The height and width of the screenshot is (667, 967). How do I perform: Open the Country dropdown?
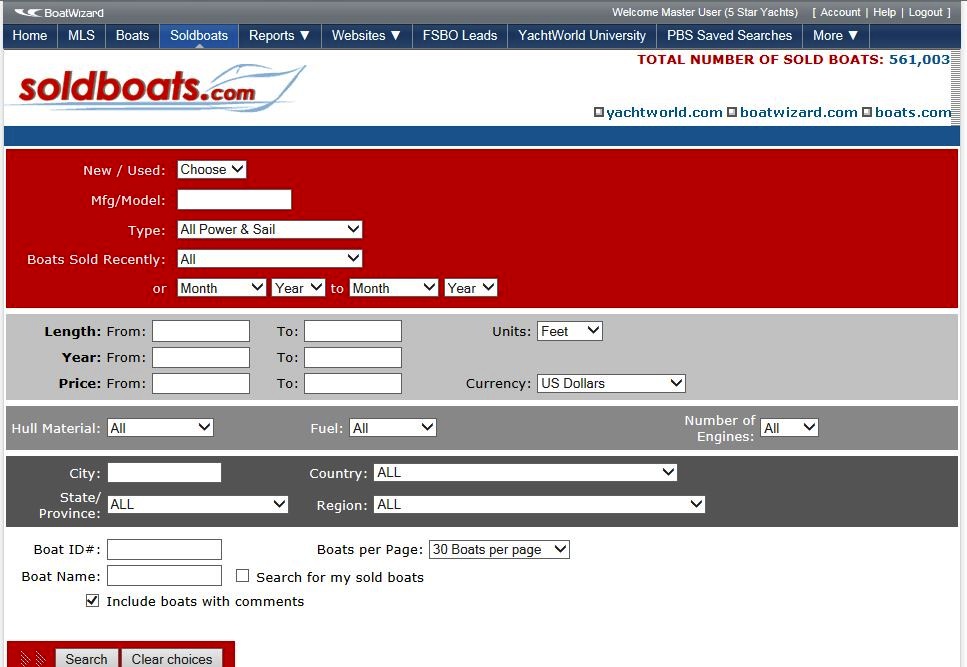tap(525, 472)
